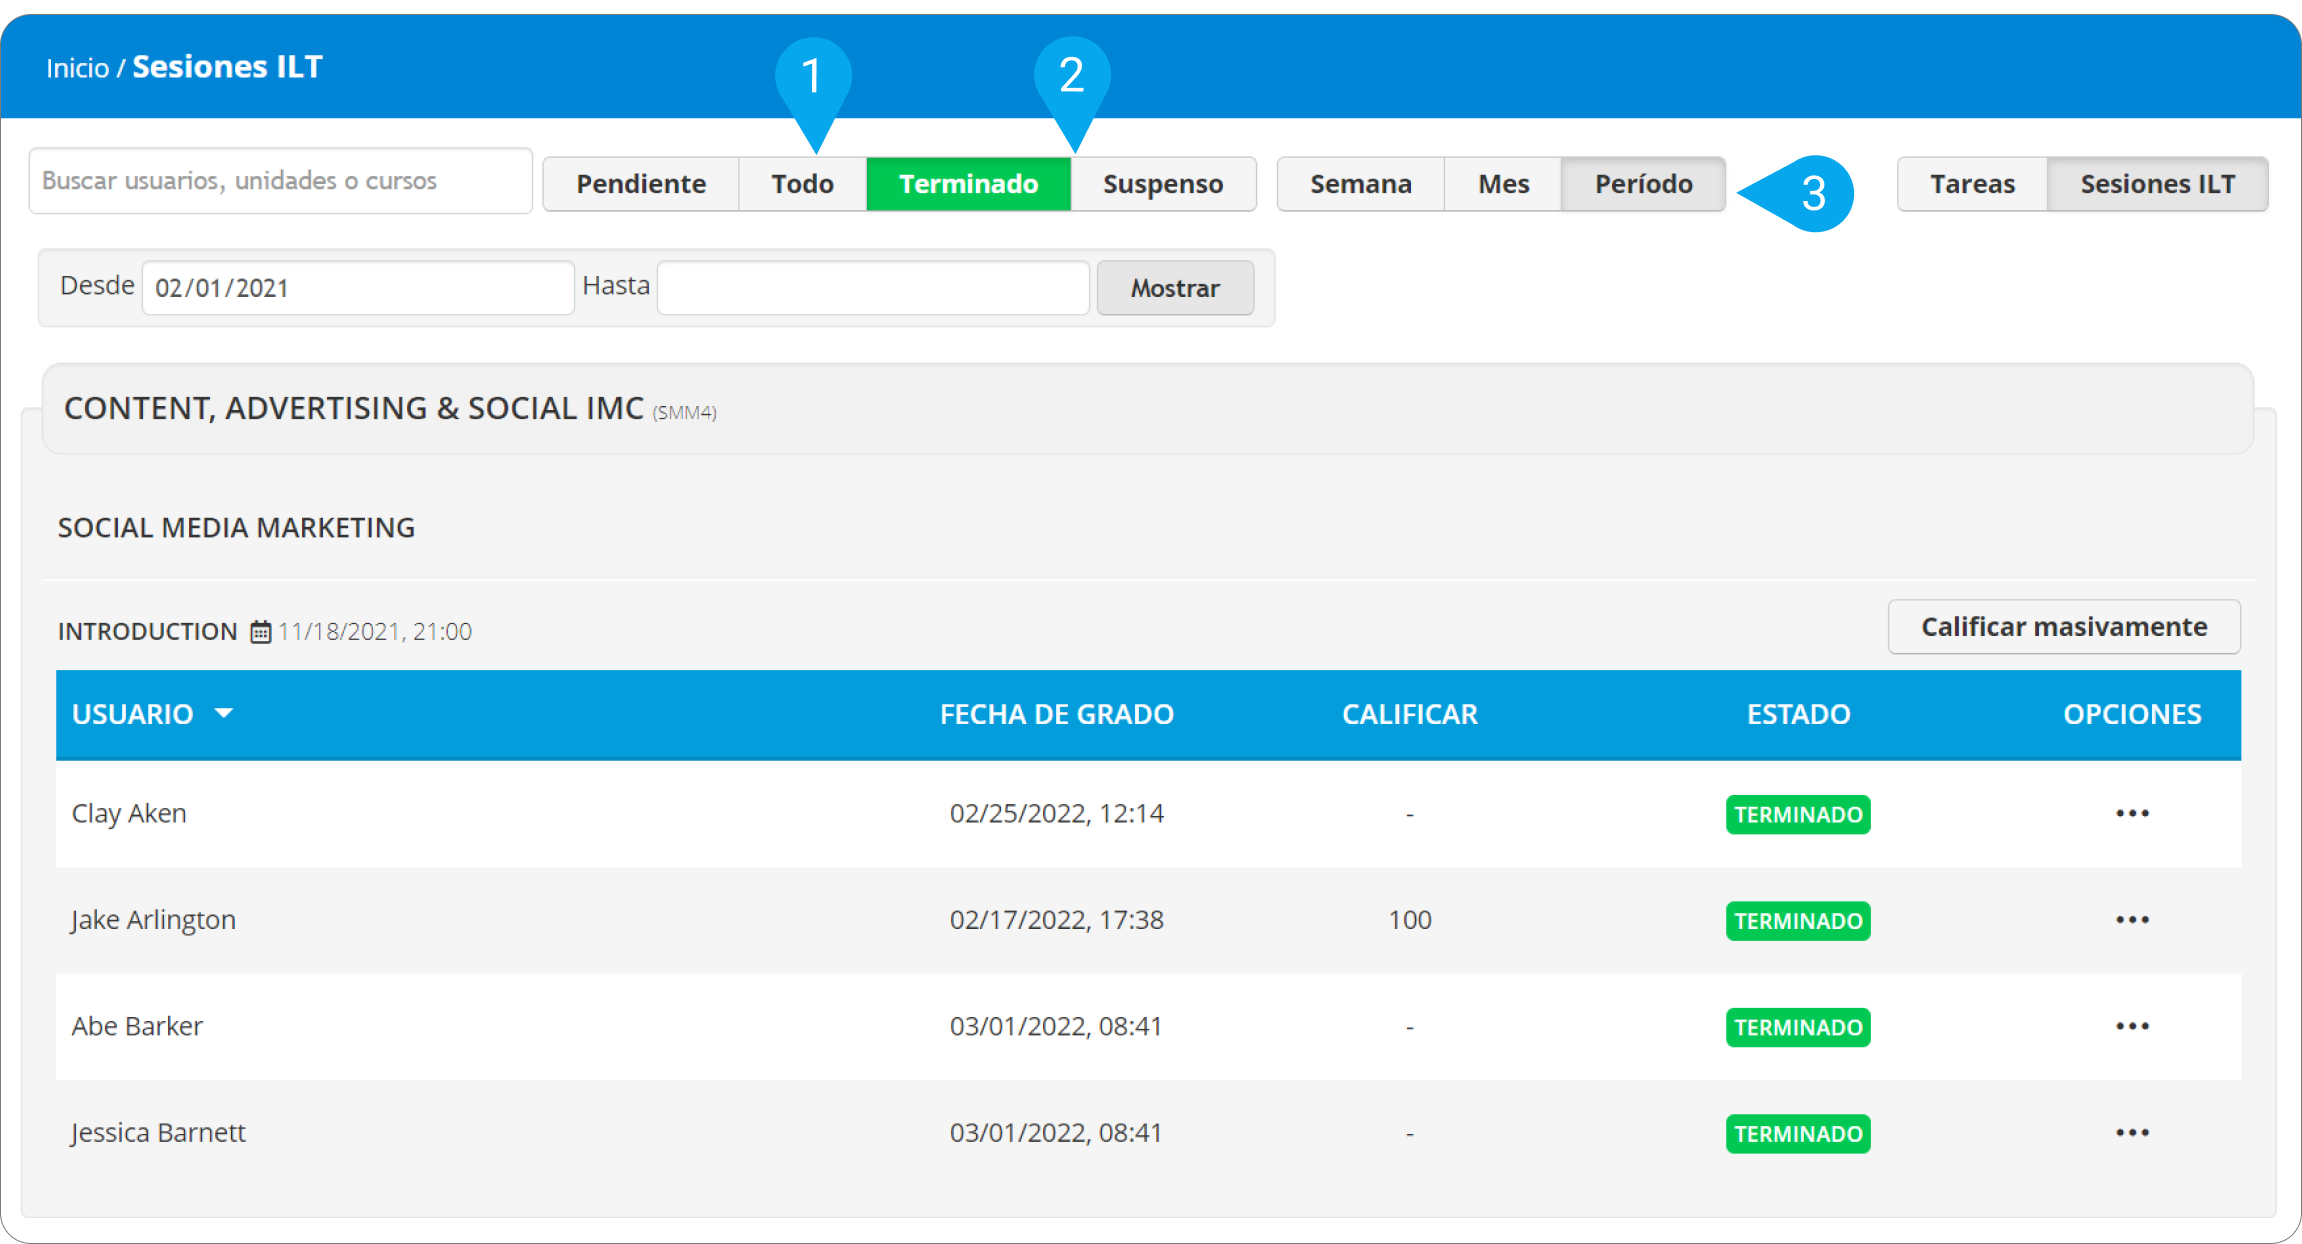
Task: Click the Sesiones ILT breadcrumb title
Action: pyautogui.click(x=227, y=66)
